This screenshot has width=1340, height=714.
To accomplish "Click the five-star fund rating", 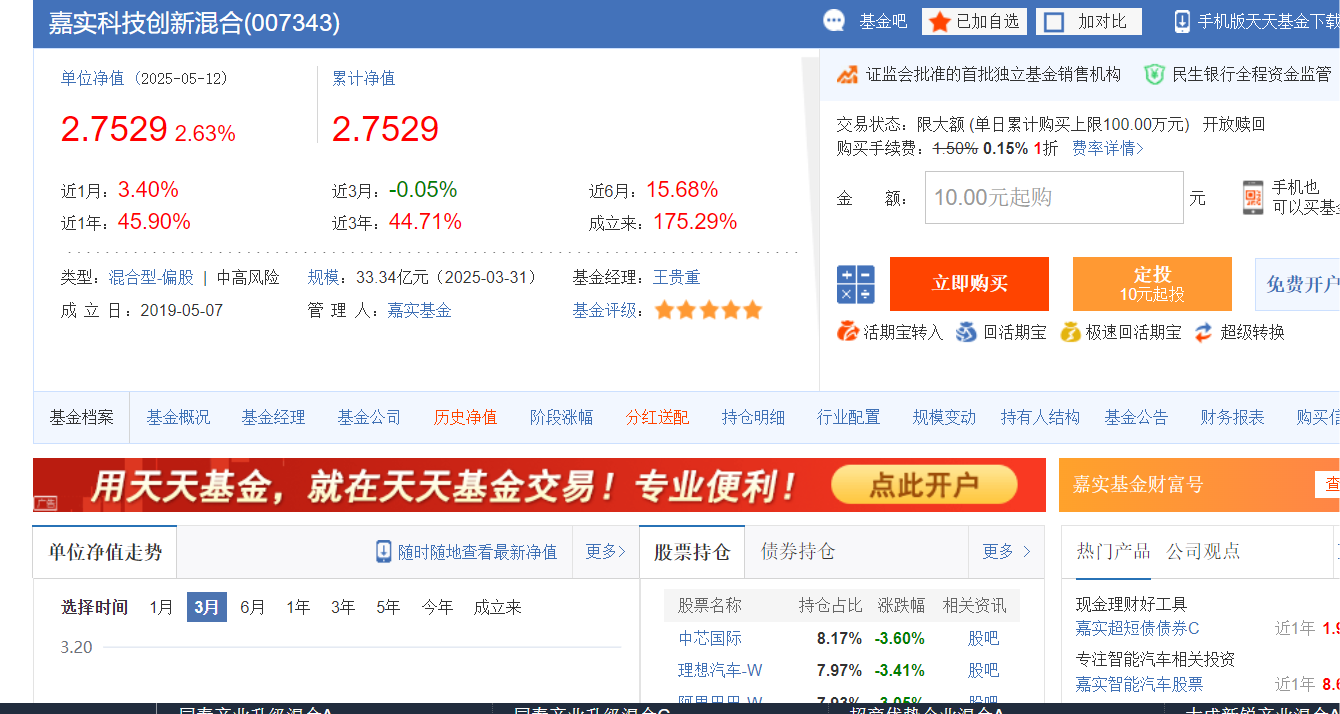I will (x=708, y=310).
